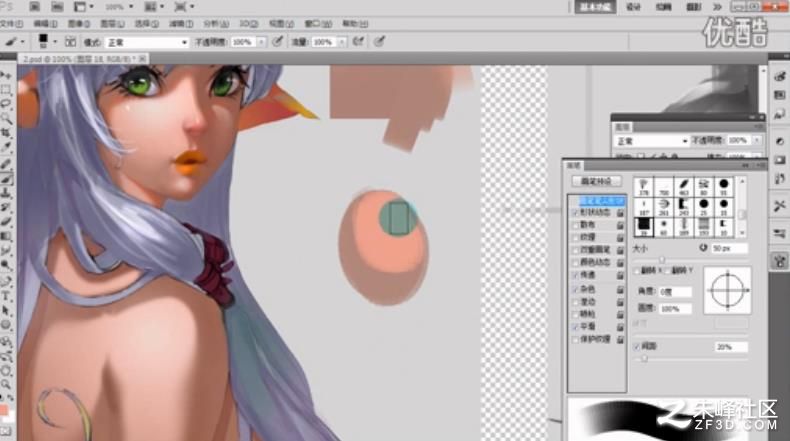Open the 编辑 menu
The width and height of the screenshot is (790, 441).
pyautogui.click(x=45, y=24)
